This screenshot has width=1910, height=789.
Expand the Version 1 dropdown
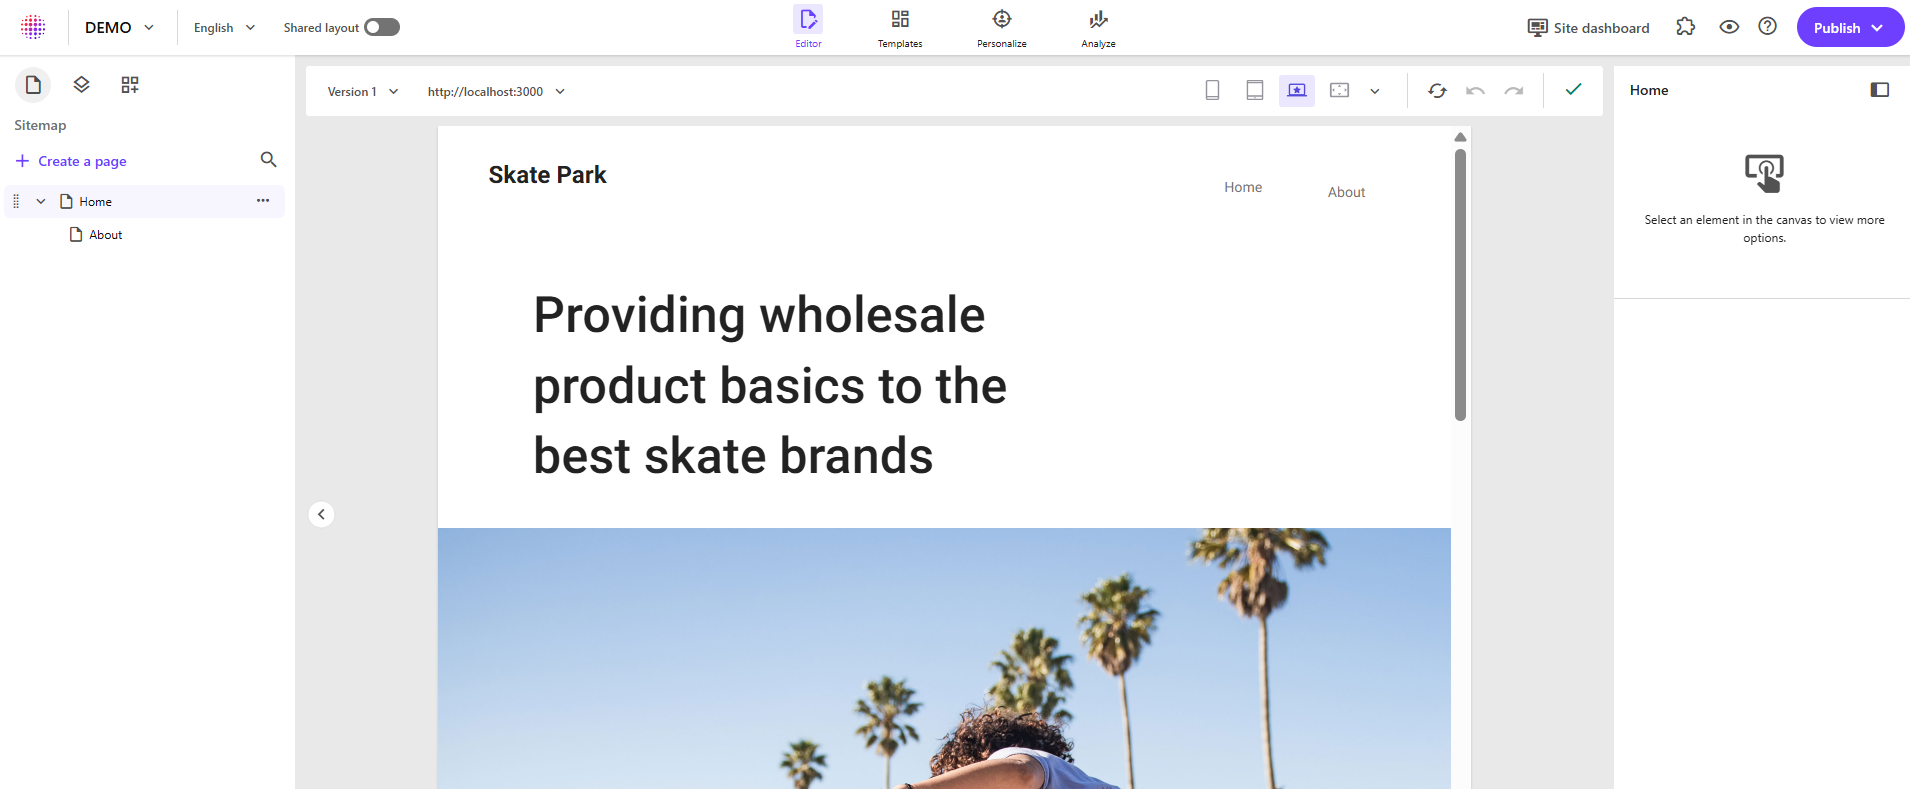[362, 92]
